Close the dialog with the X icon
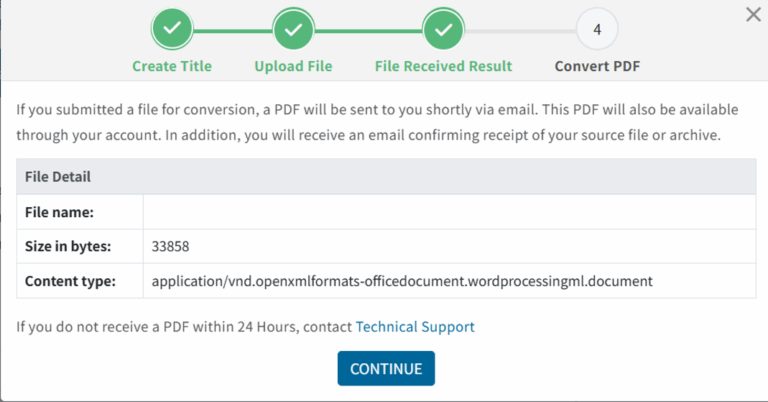 [x=753, y=14]
